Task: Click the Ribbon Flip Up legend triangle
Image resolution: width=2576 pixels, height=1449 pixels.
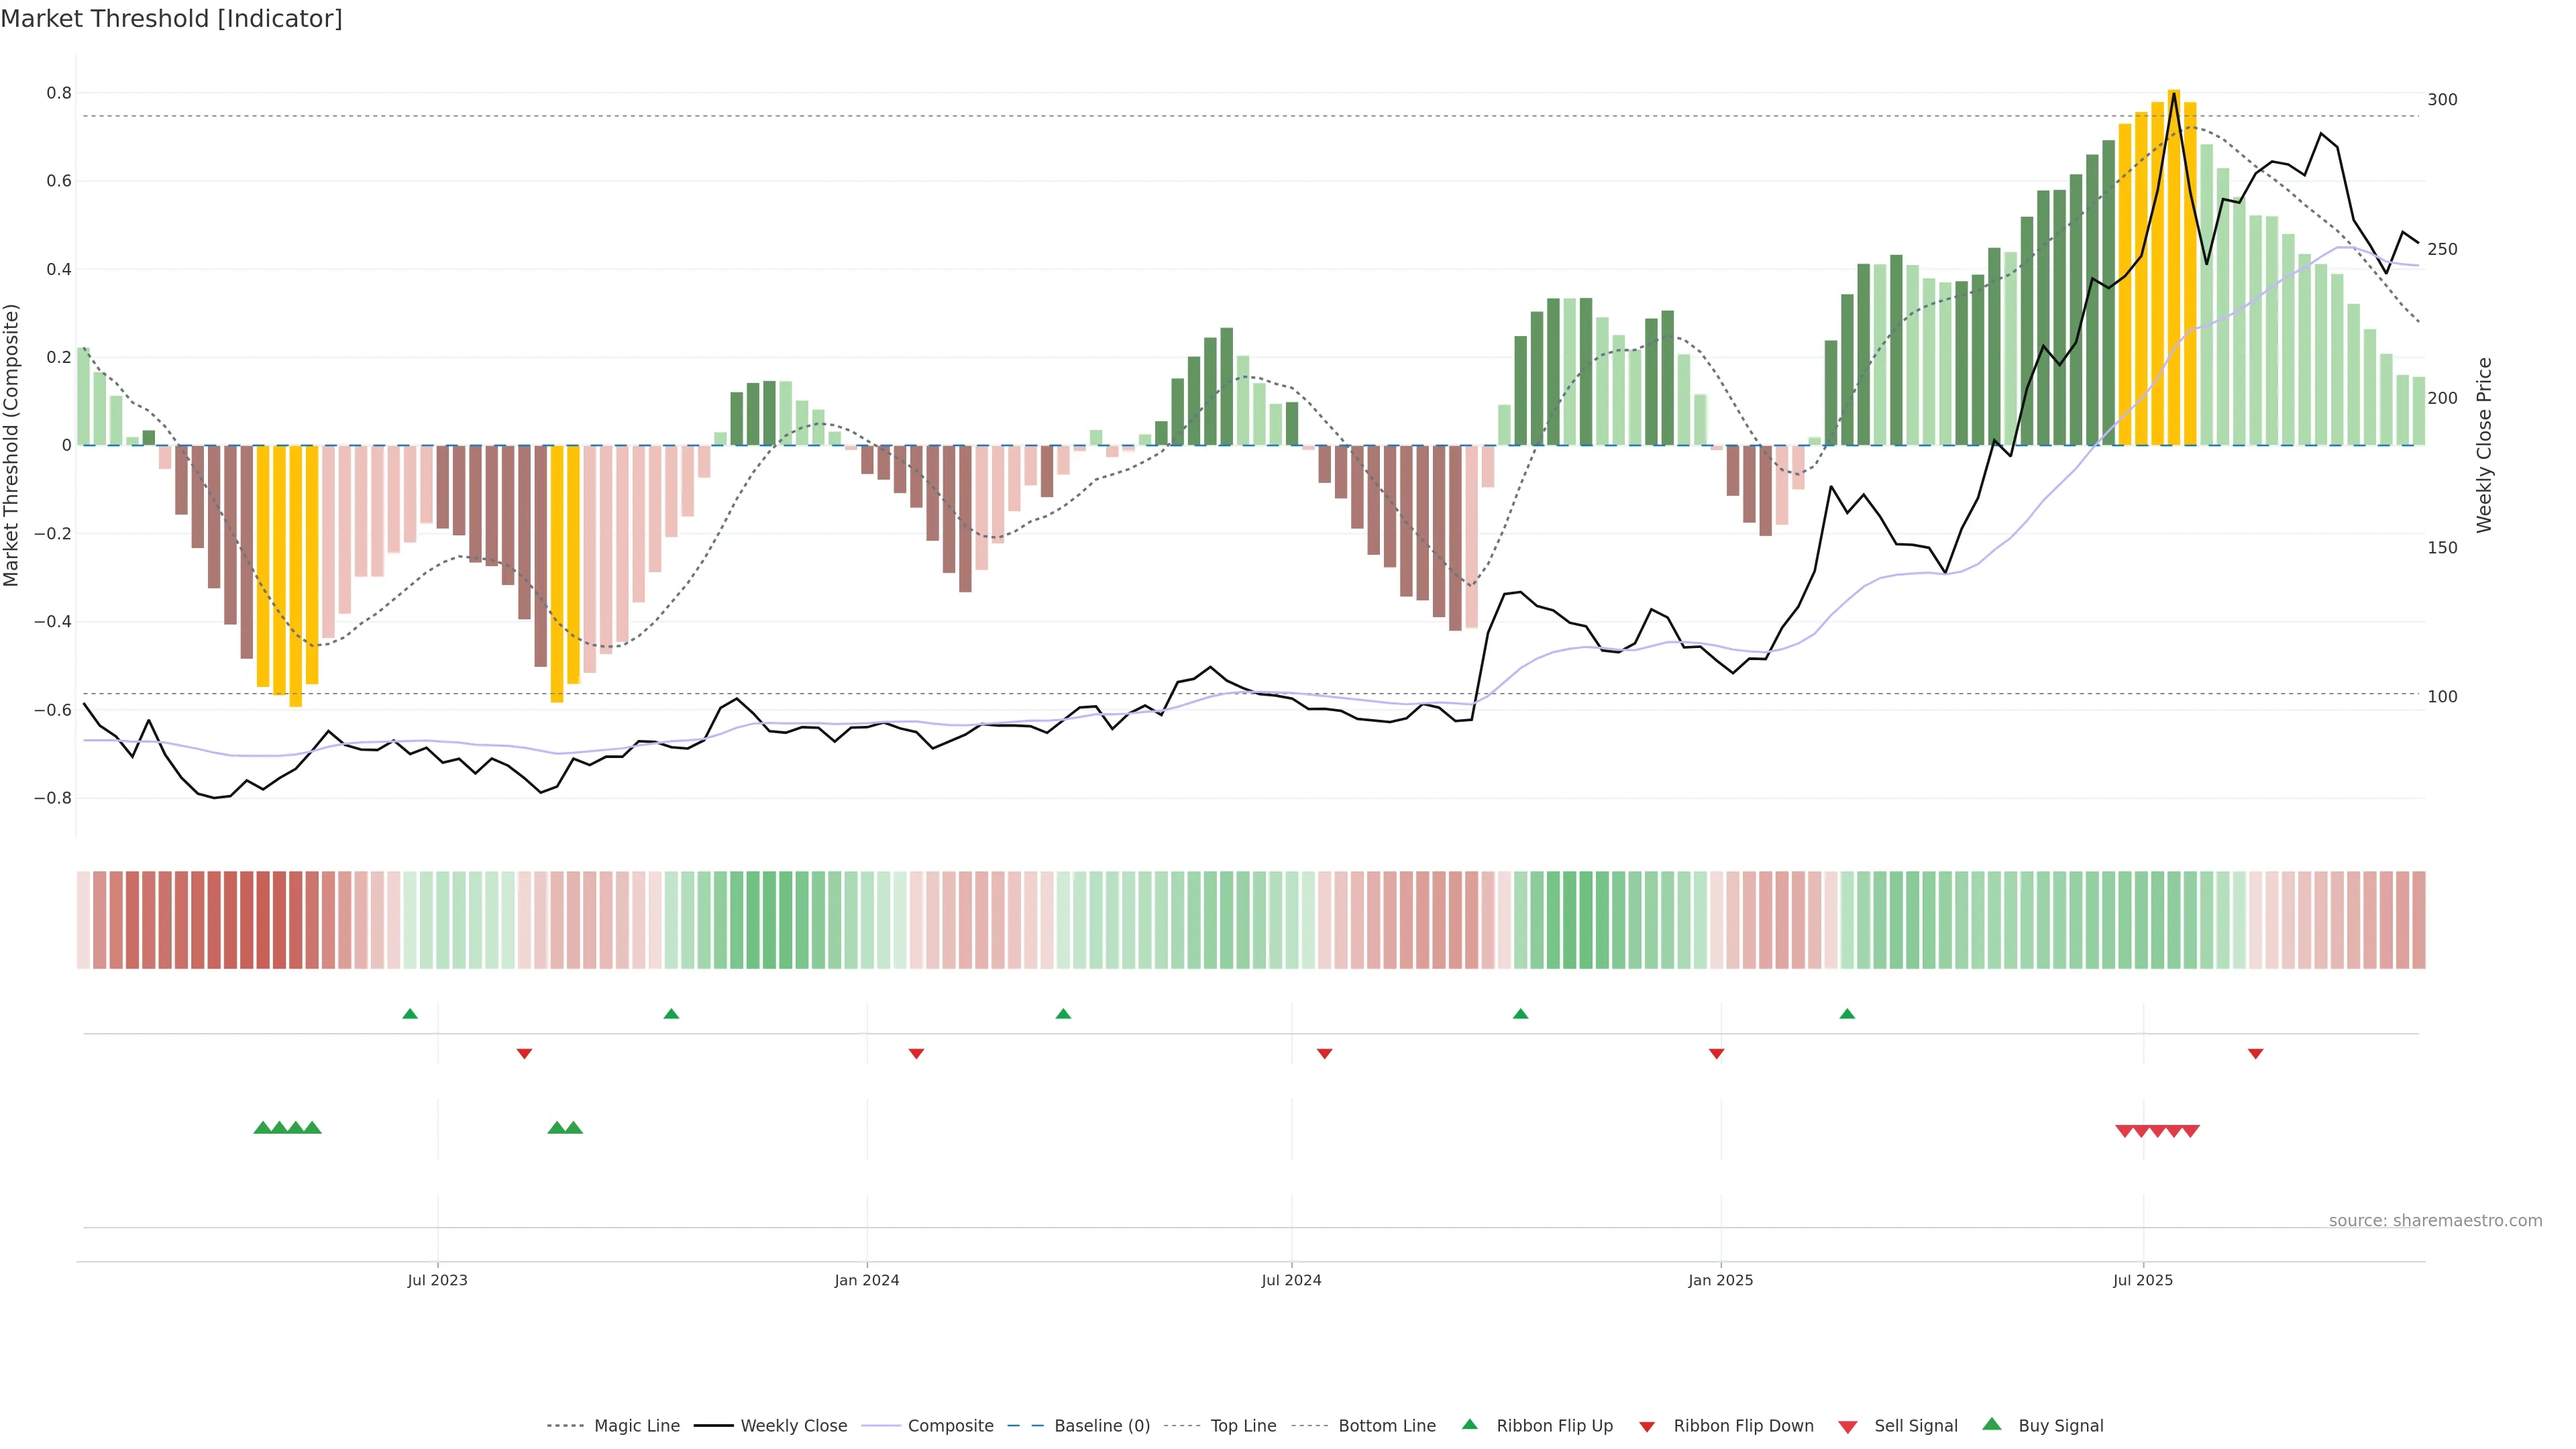Action: click(1469, 1424)
